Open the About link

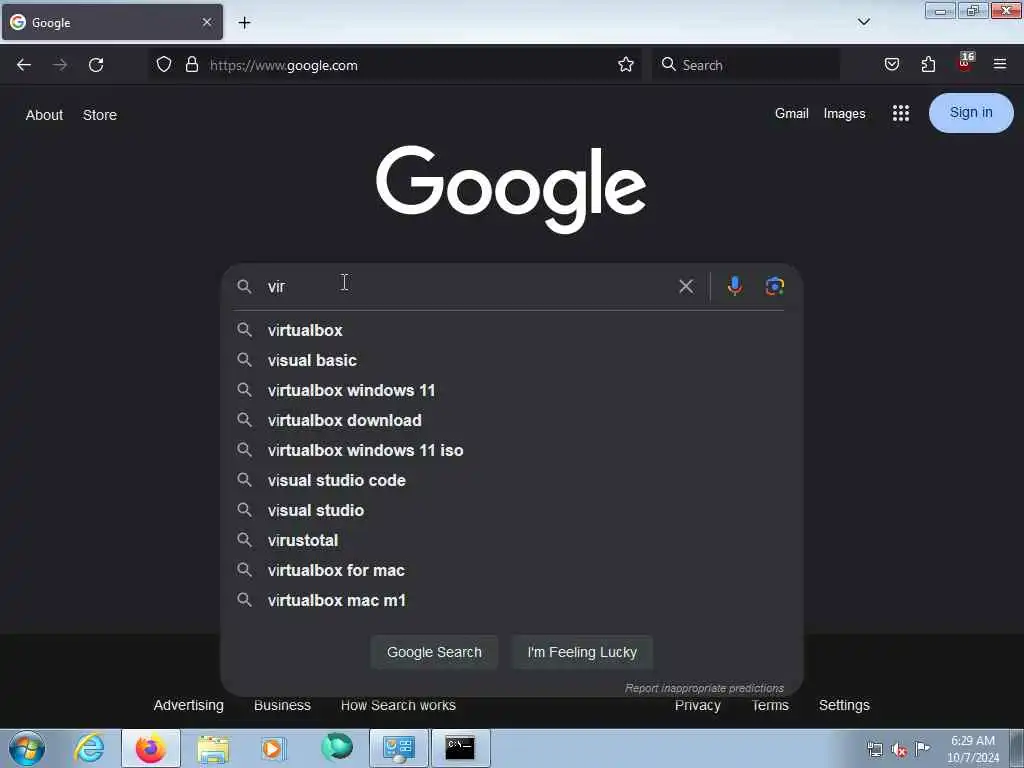tap(44, 115)
